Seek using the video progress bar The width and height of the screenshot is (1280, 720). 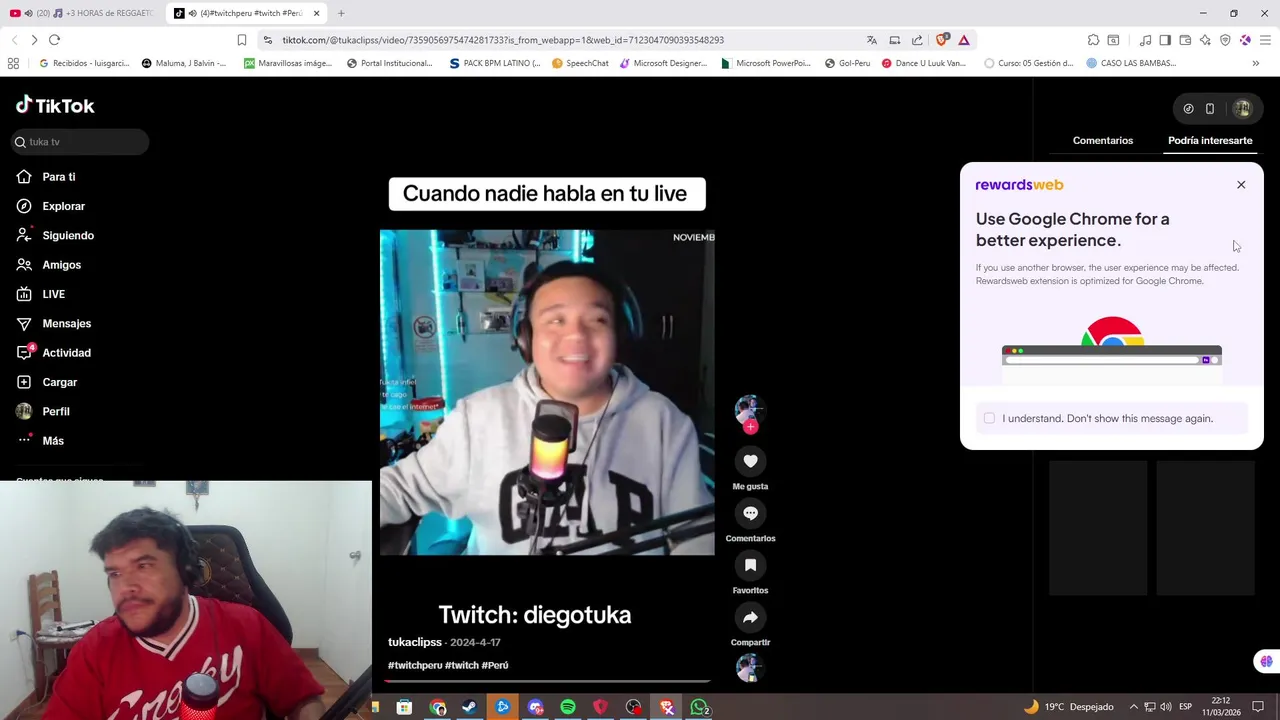(547, 682)
